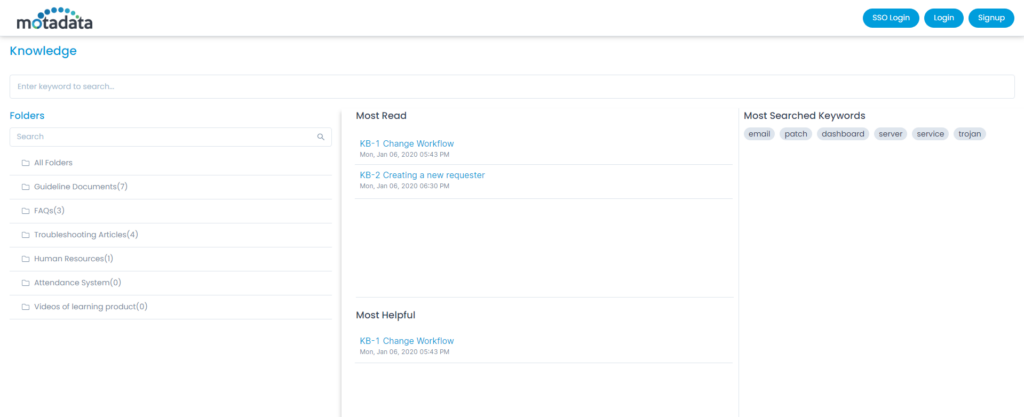Choose the trojan keyword tag
The height and width of the screenshot is (417, 1024).
coord(969,134)
